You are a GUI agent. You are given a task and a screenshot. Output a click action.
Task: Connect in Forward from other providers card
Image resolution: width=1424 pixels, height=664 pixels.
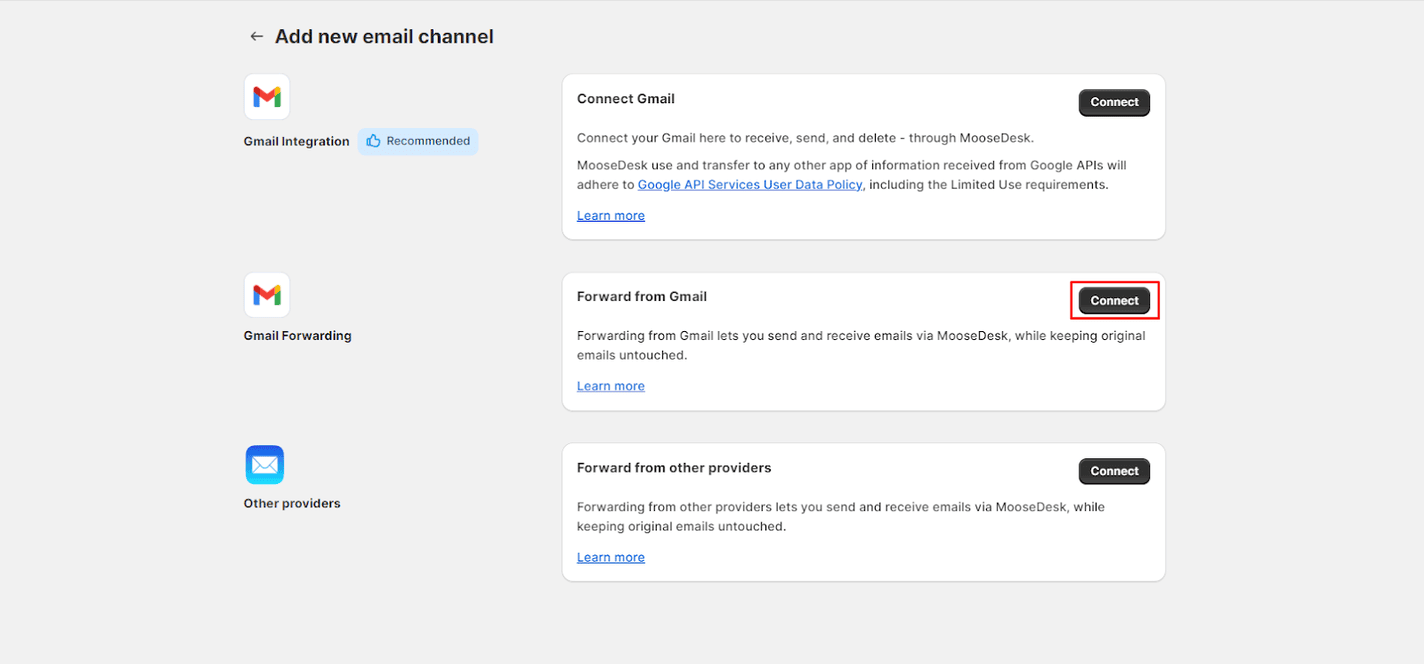(1114, 471)
